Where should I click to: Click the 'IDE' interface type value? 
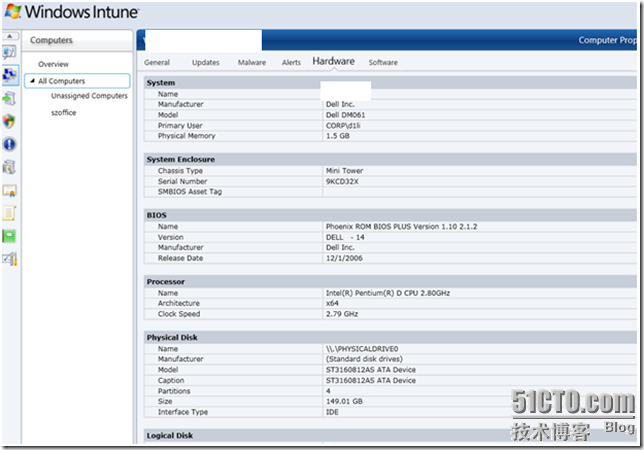(x=332, y=412)
